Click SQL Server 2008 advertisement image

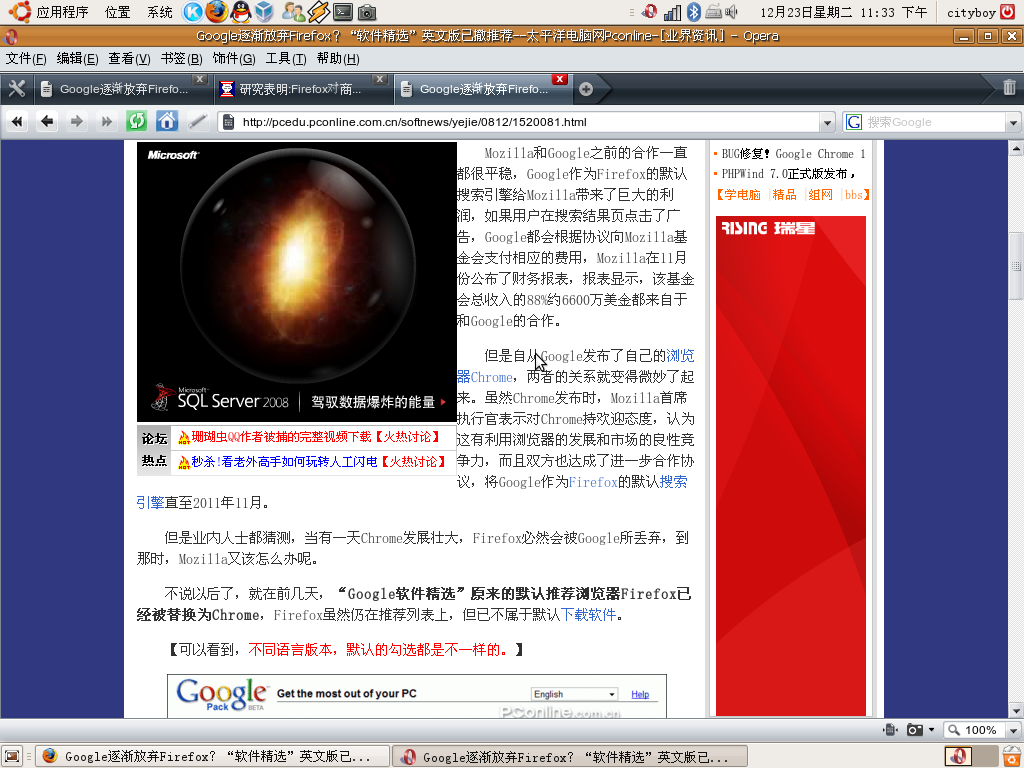(296, 282)
